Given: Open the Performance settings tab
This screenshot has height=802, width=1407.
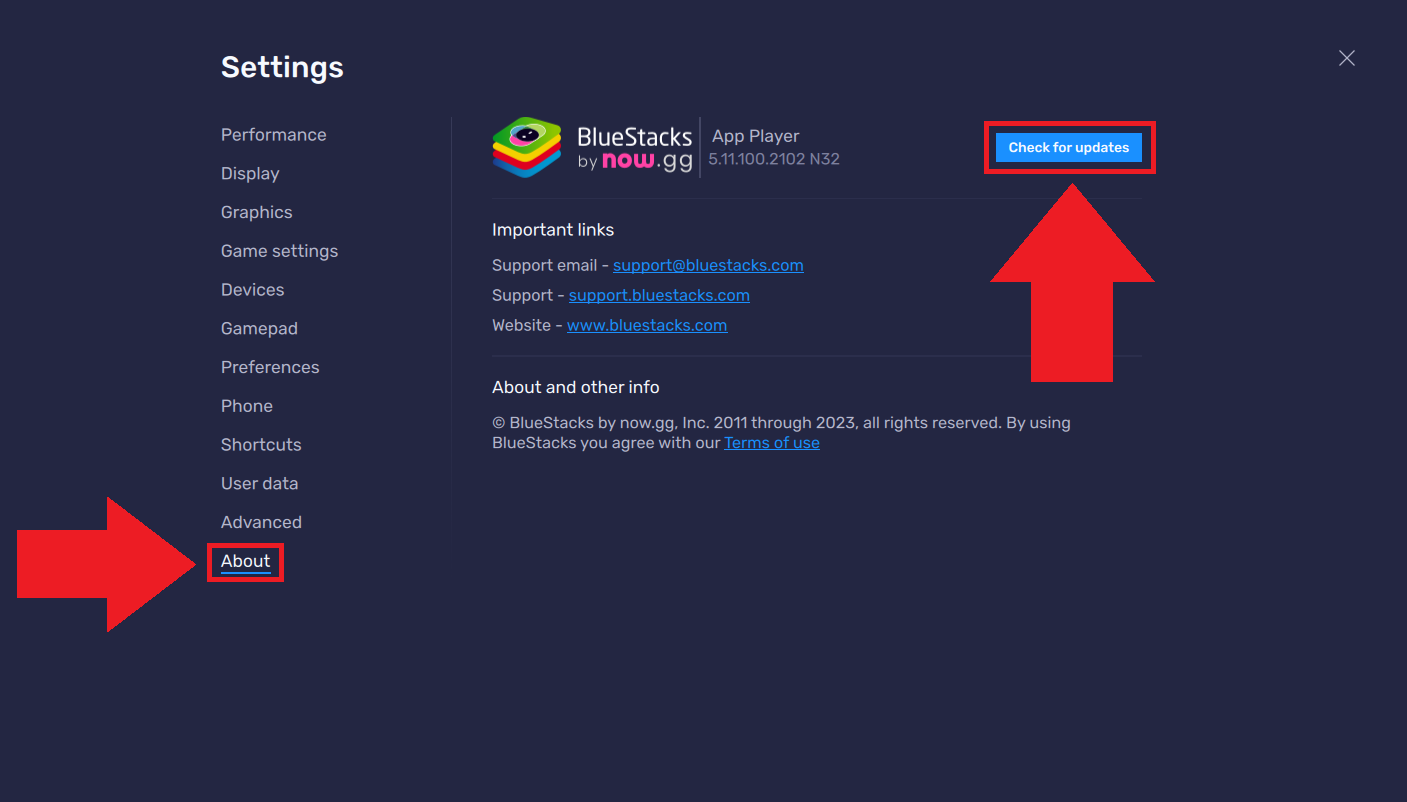Looking at the screenshot, I should point(273,135).
